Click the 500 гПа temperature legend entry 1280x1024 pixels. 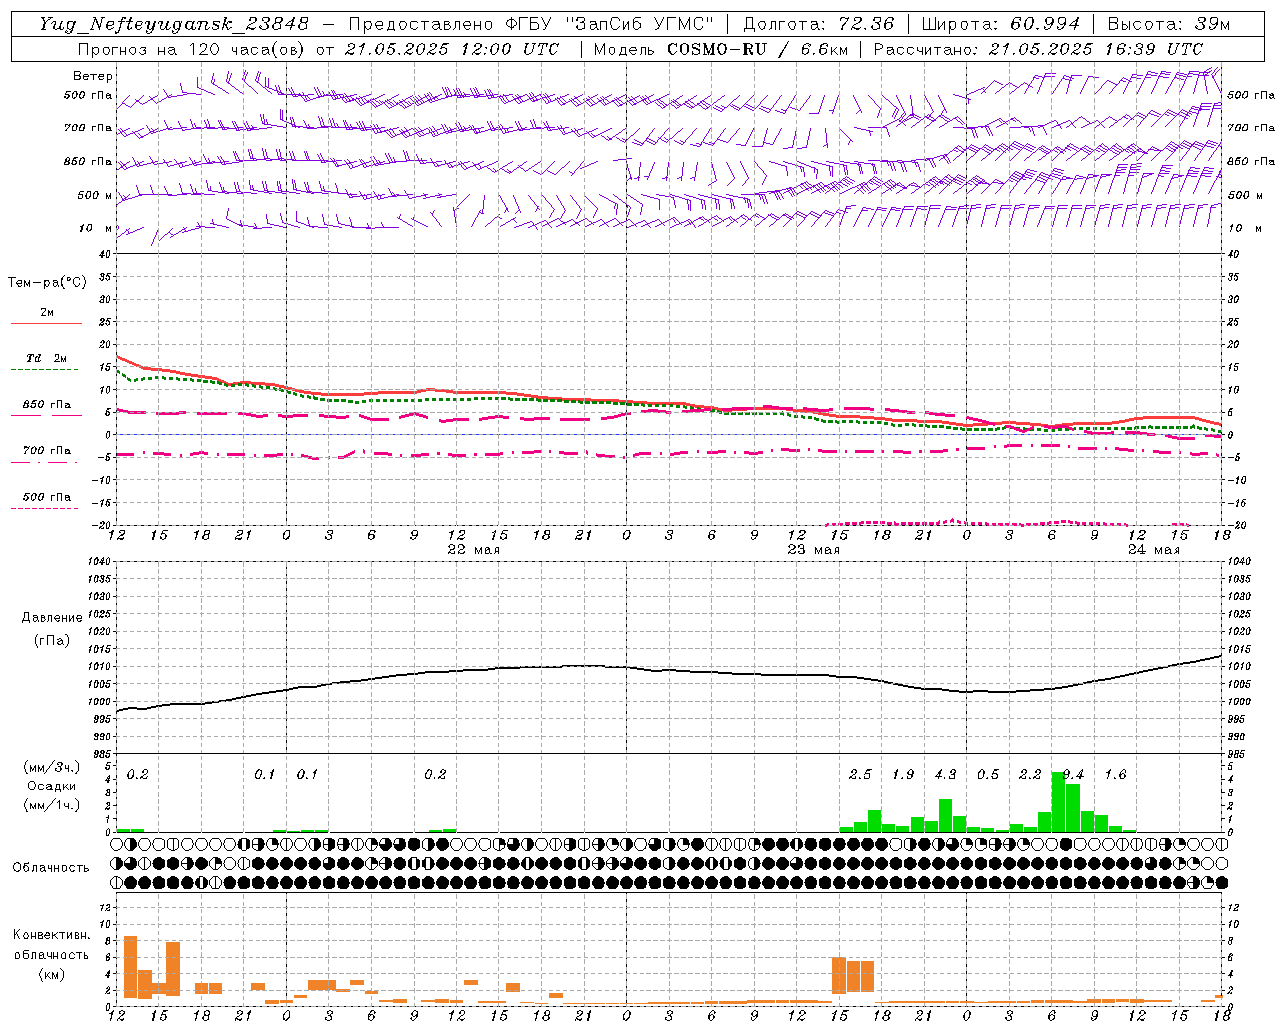47,497
